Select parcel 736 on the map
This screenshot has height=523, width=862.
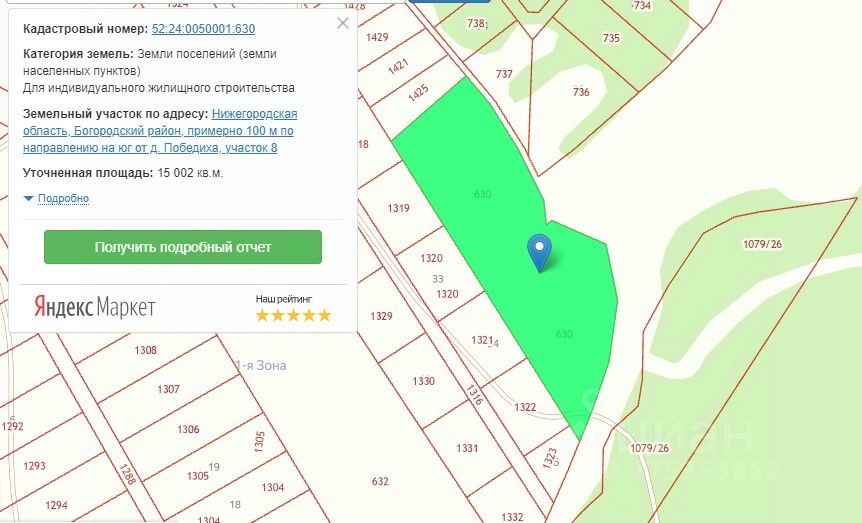point(581,92)
